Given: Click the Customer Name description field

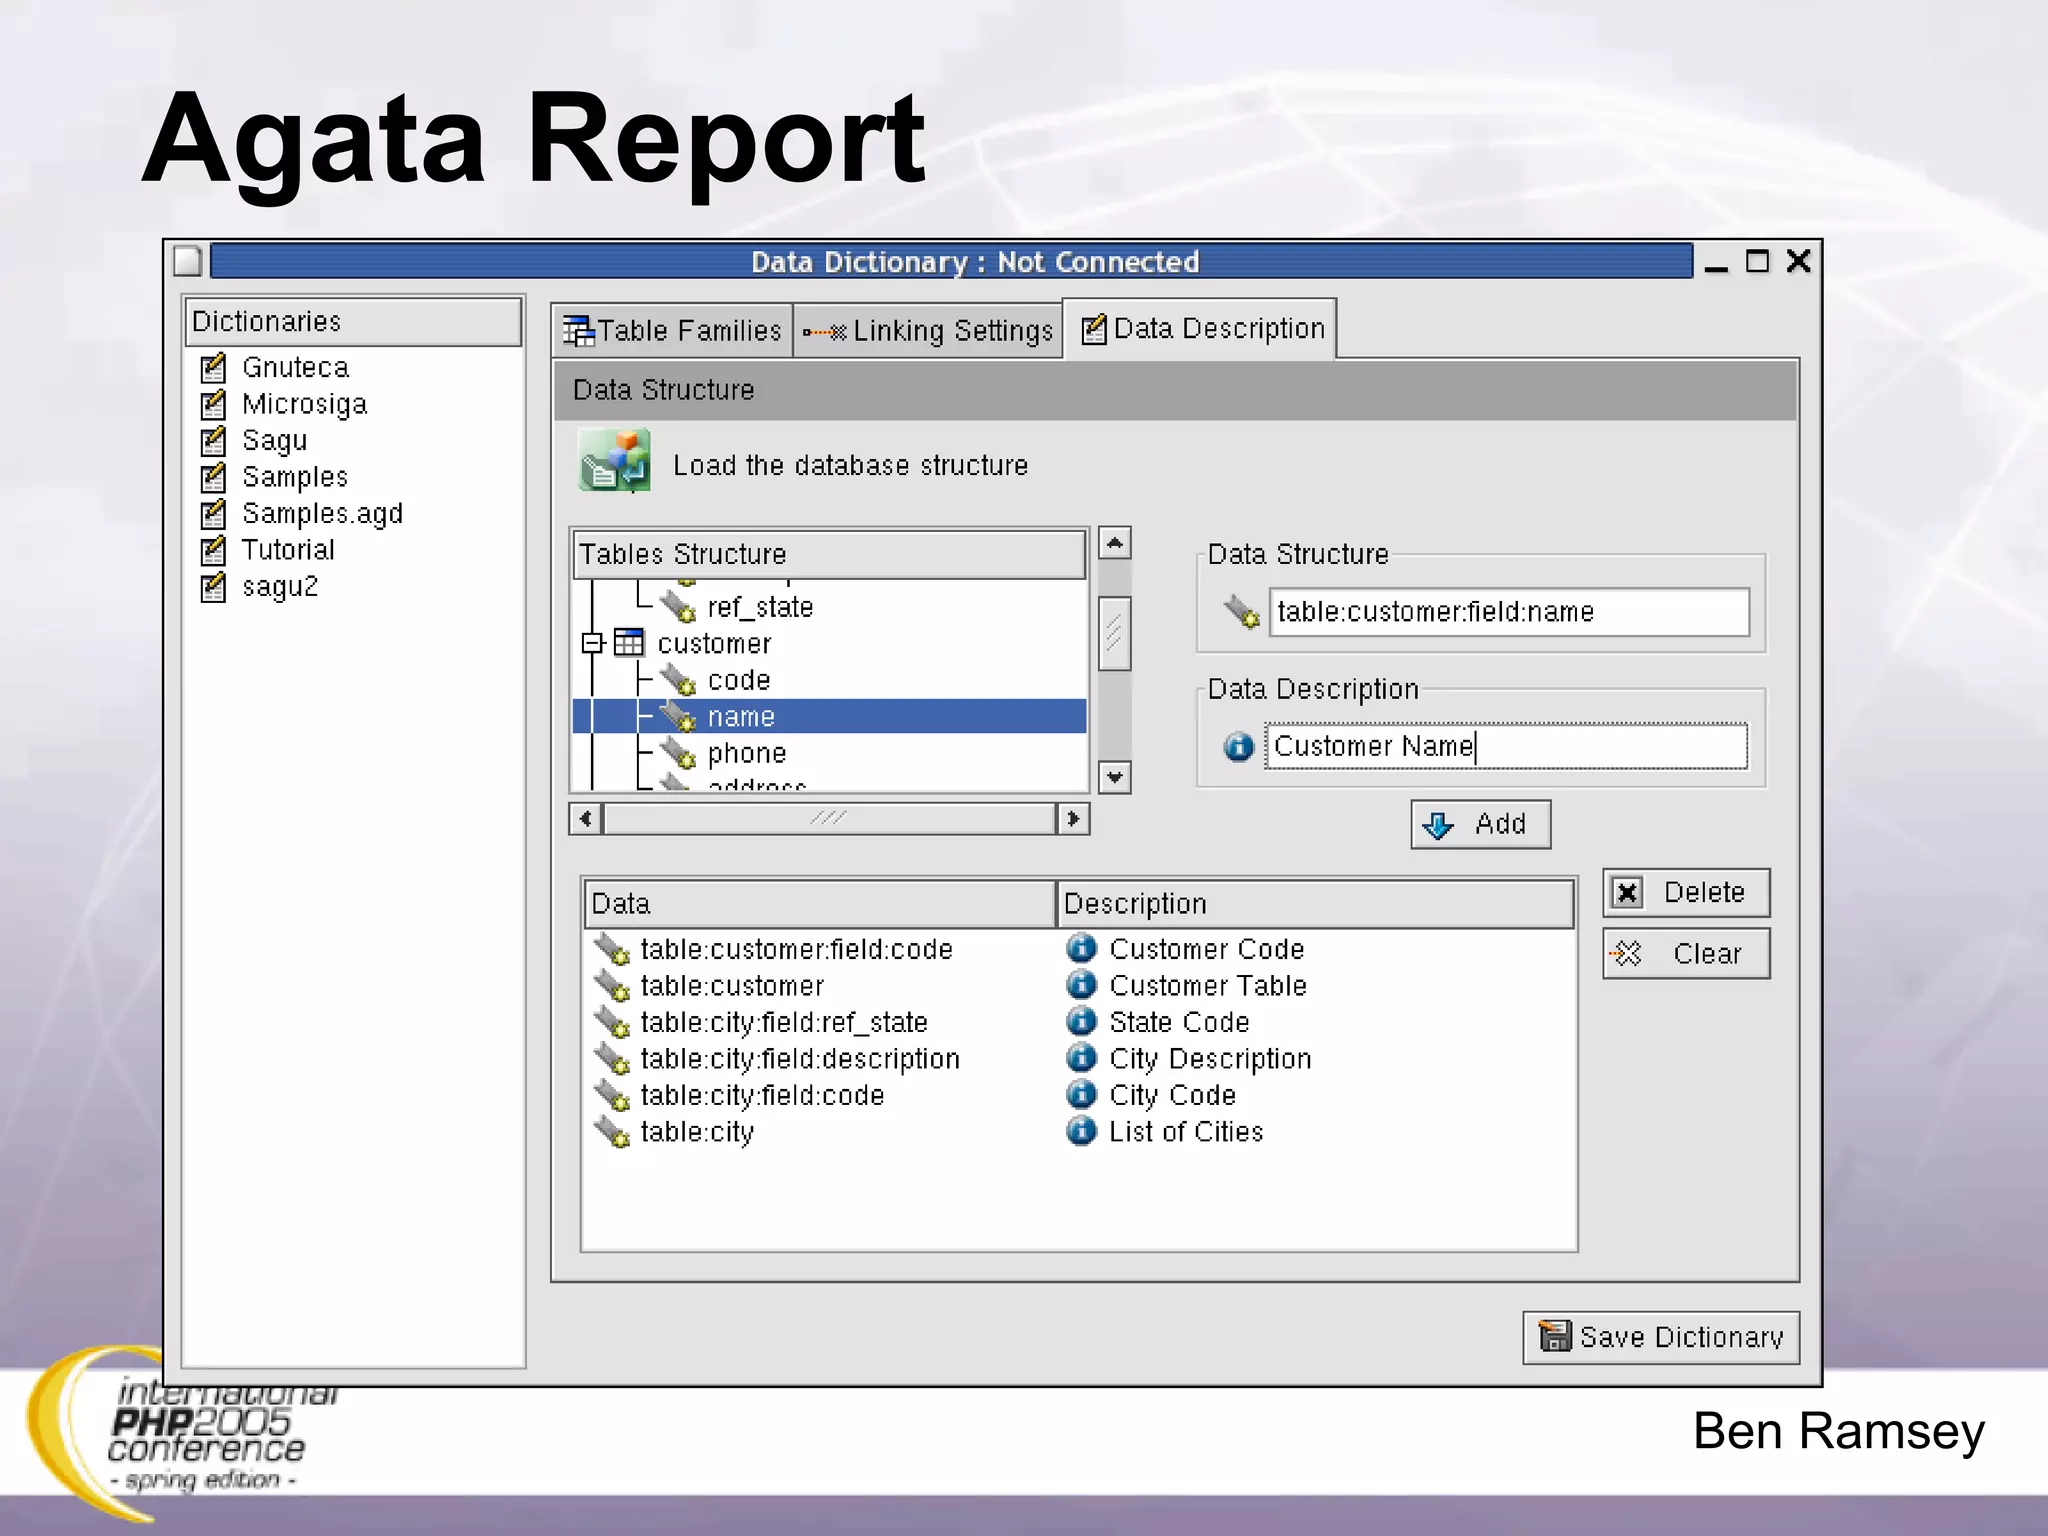Looking at the screenshot, I should [x=1506, y=746].
